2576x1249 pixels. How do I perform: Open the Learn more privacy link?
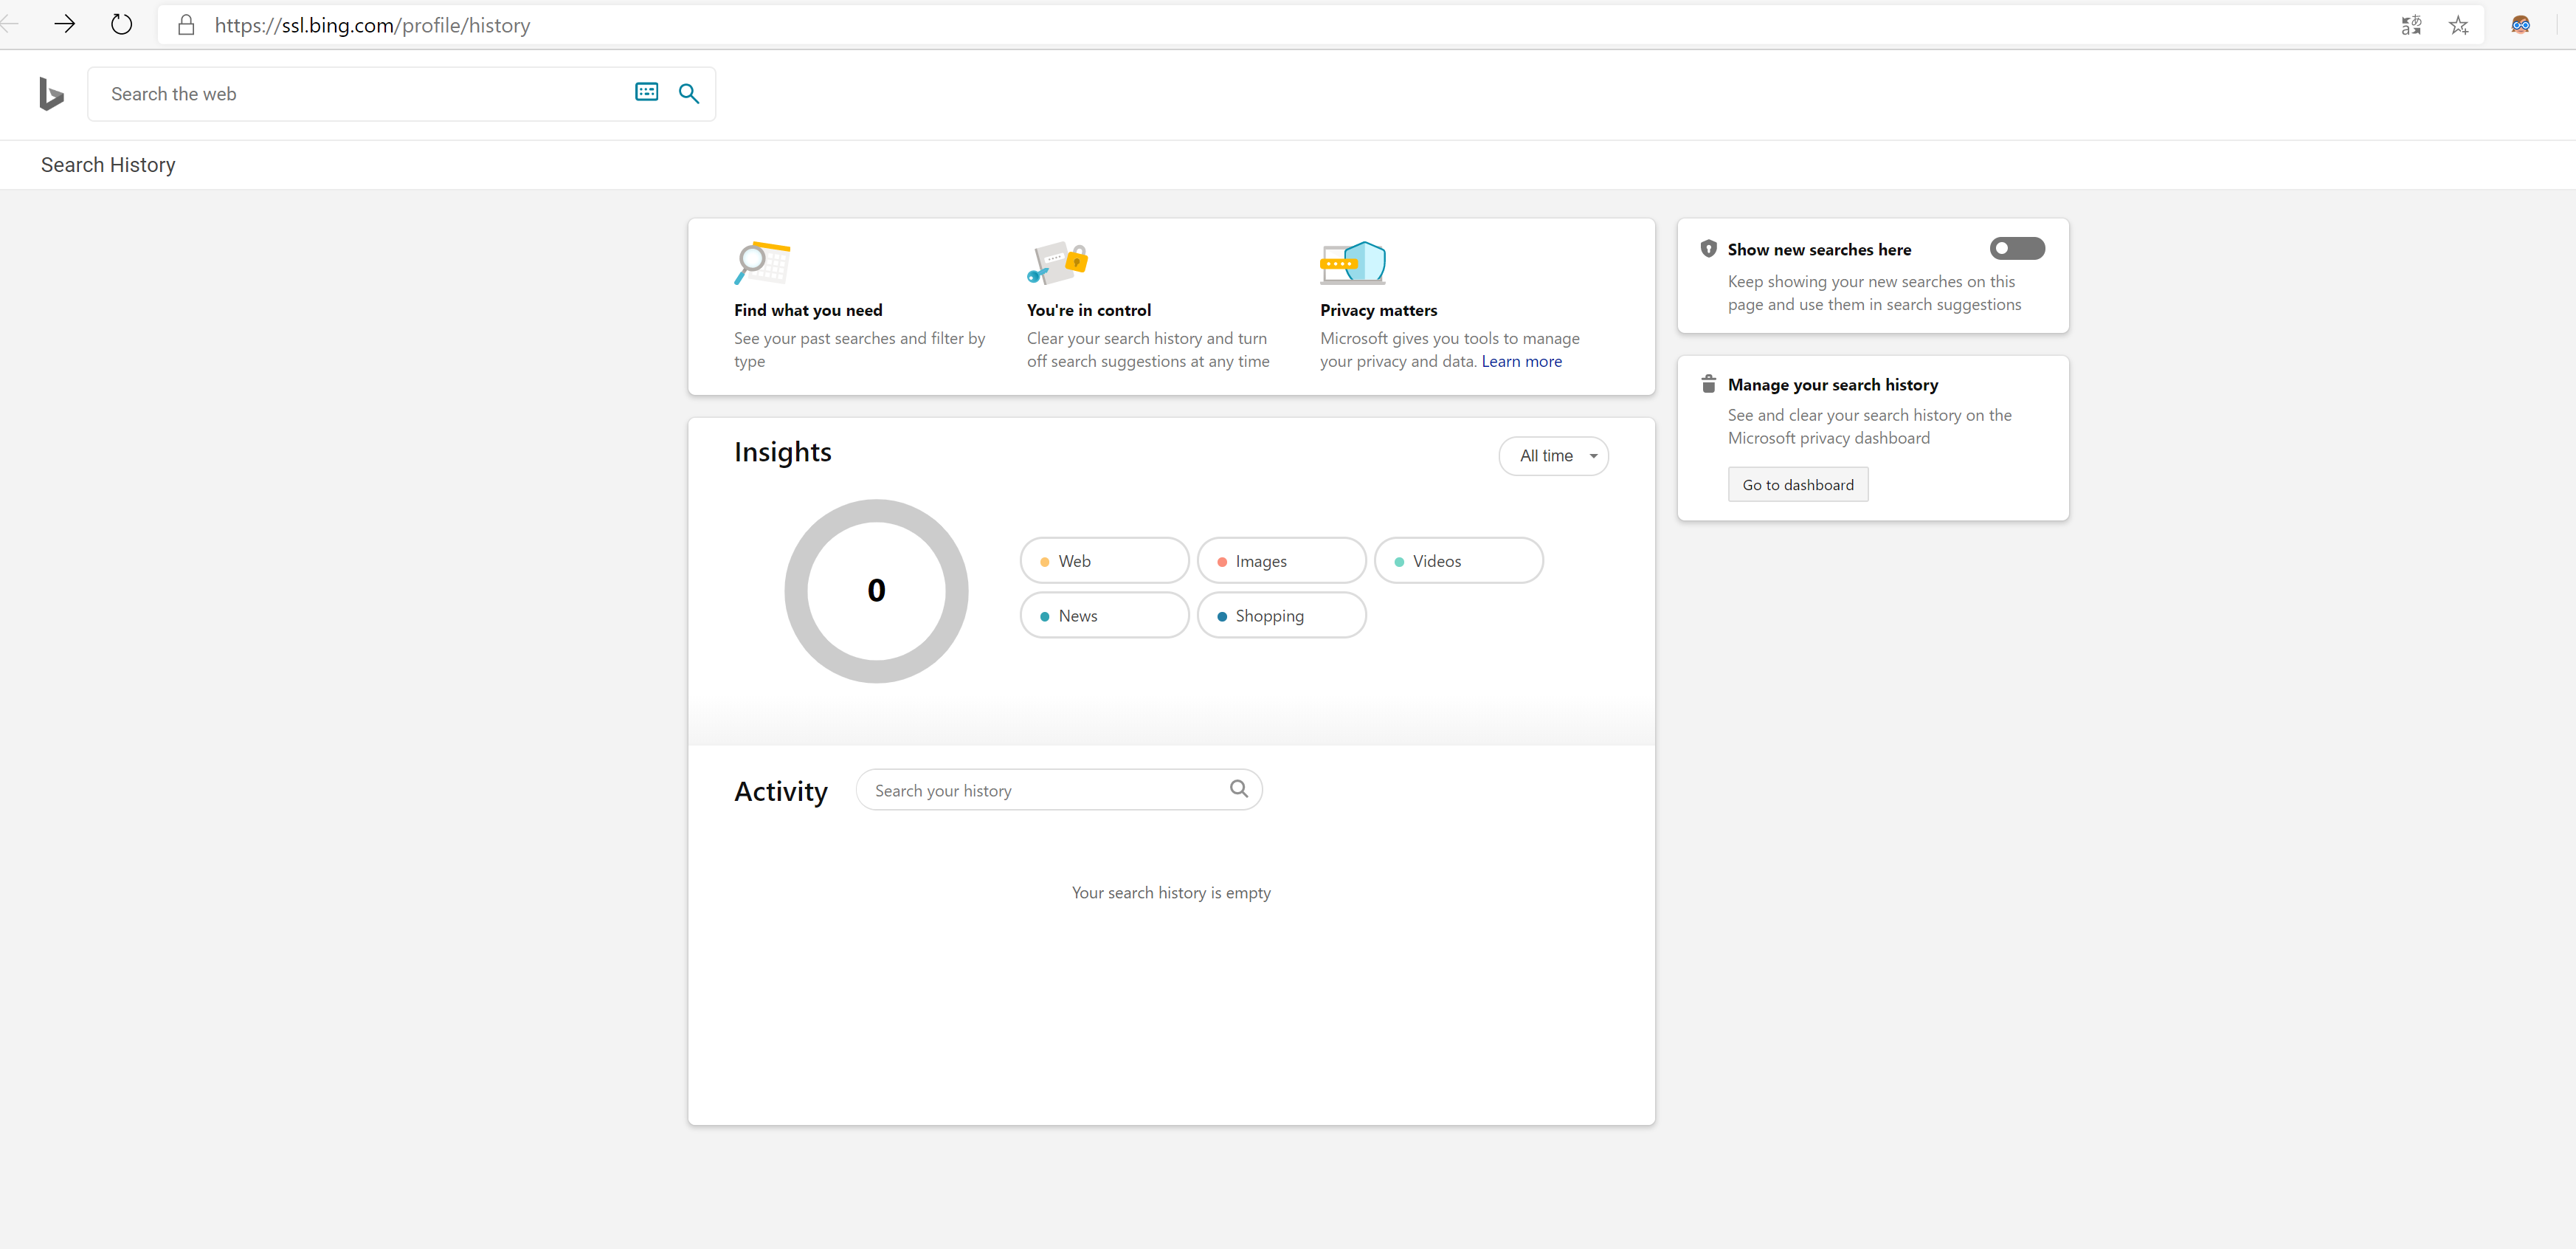pos(1521,361)
